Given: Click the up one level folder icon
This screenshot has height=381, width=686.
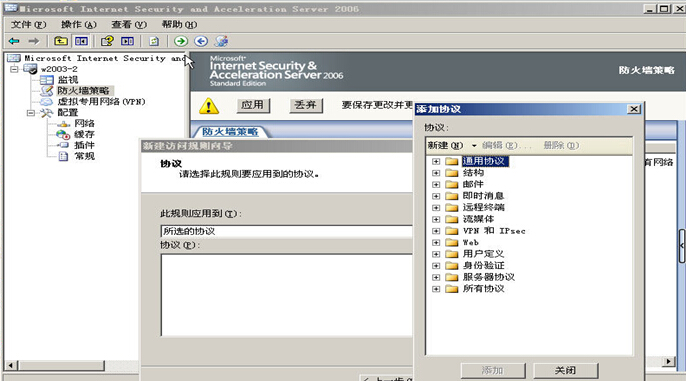Looking at the screenshot, I should tap(60, 41).
